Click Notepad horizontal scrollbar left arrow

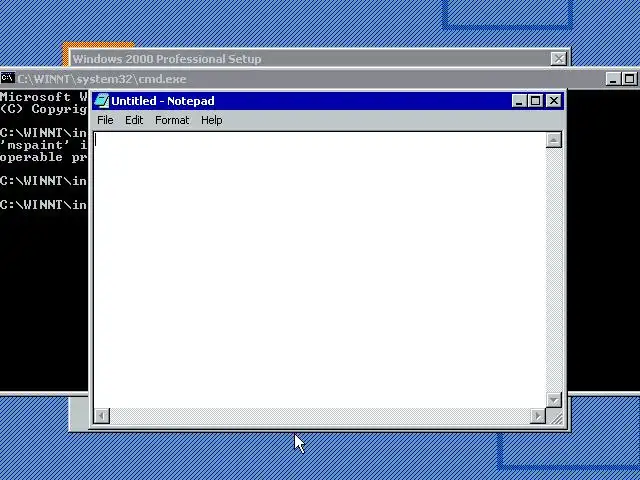[x=102, y=416]
